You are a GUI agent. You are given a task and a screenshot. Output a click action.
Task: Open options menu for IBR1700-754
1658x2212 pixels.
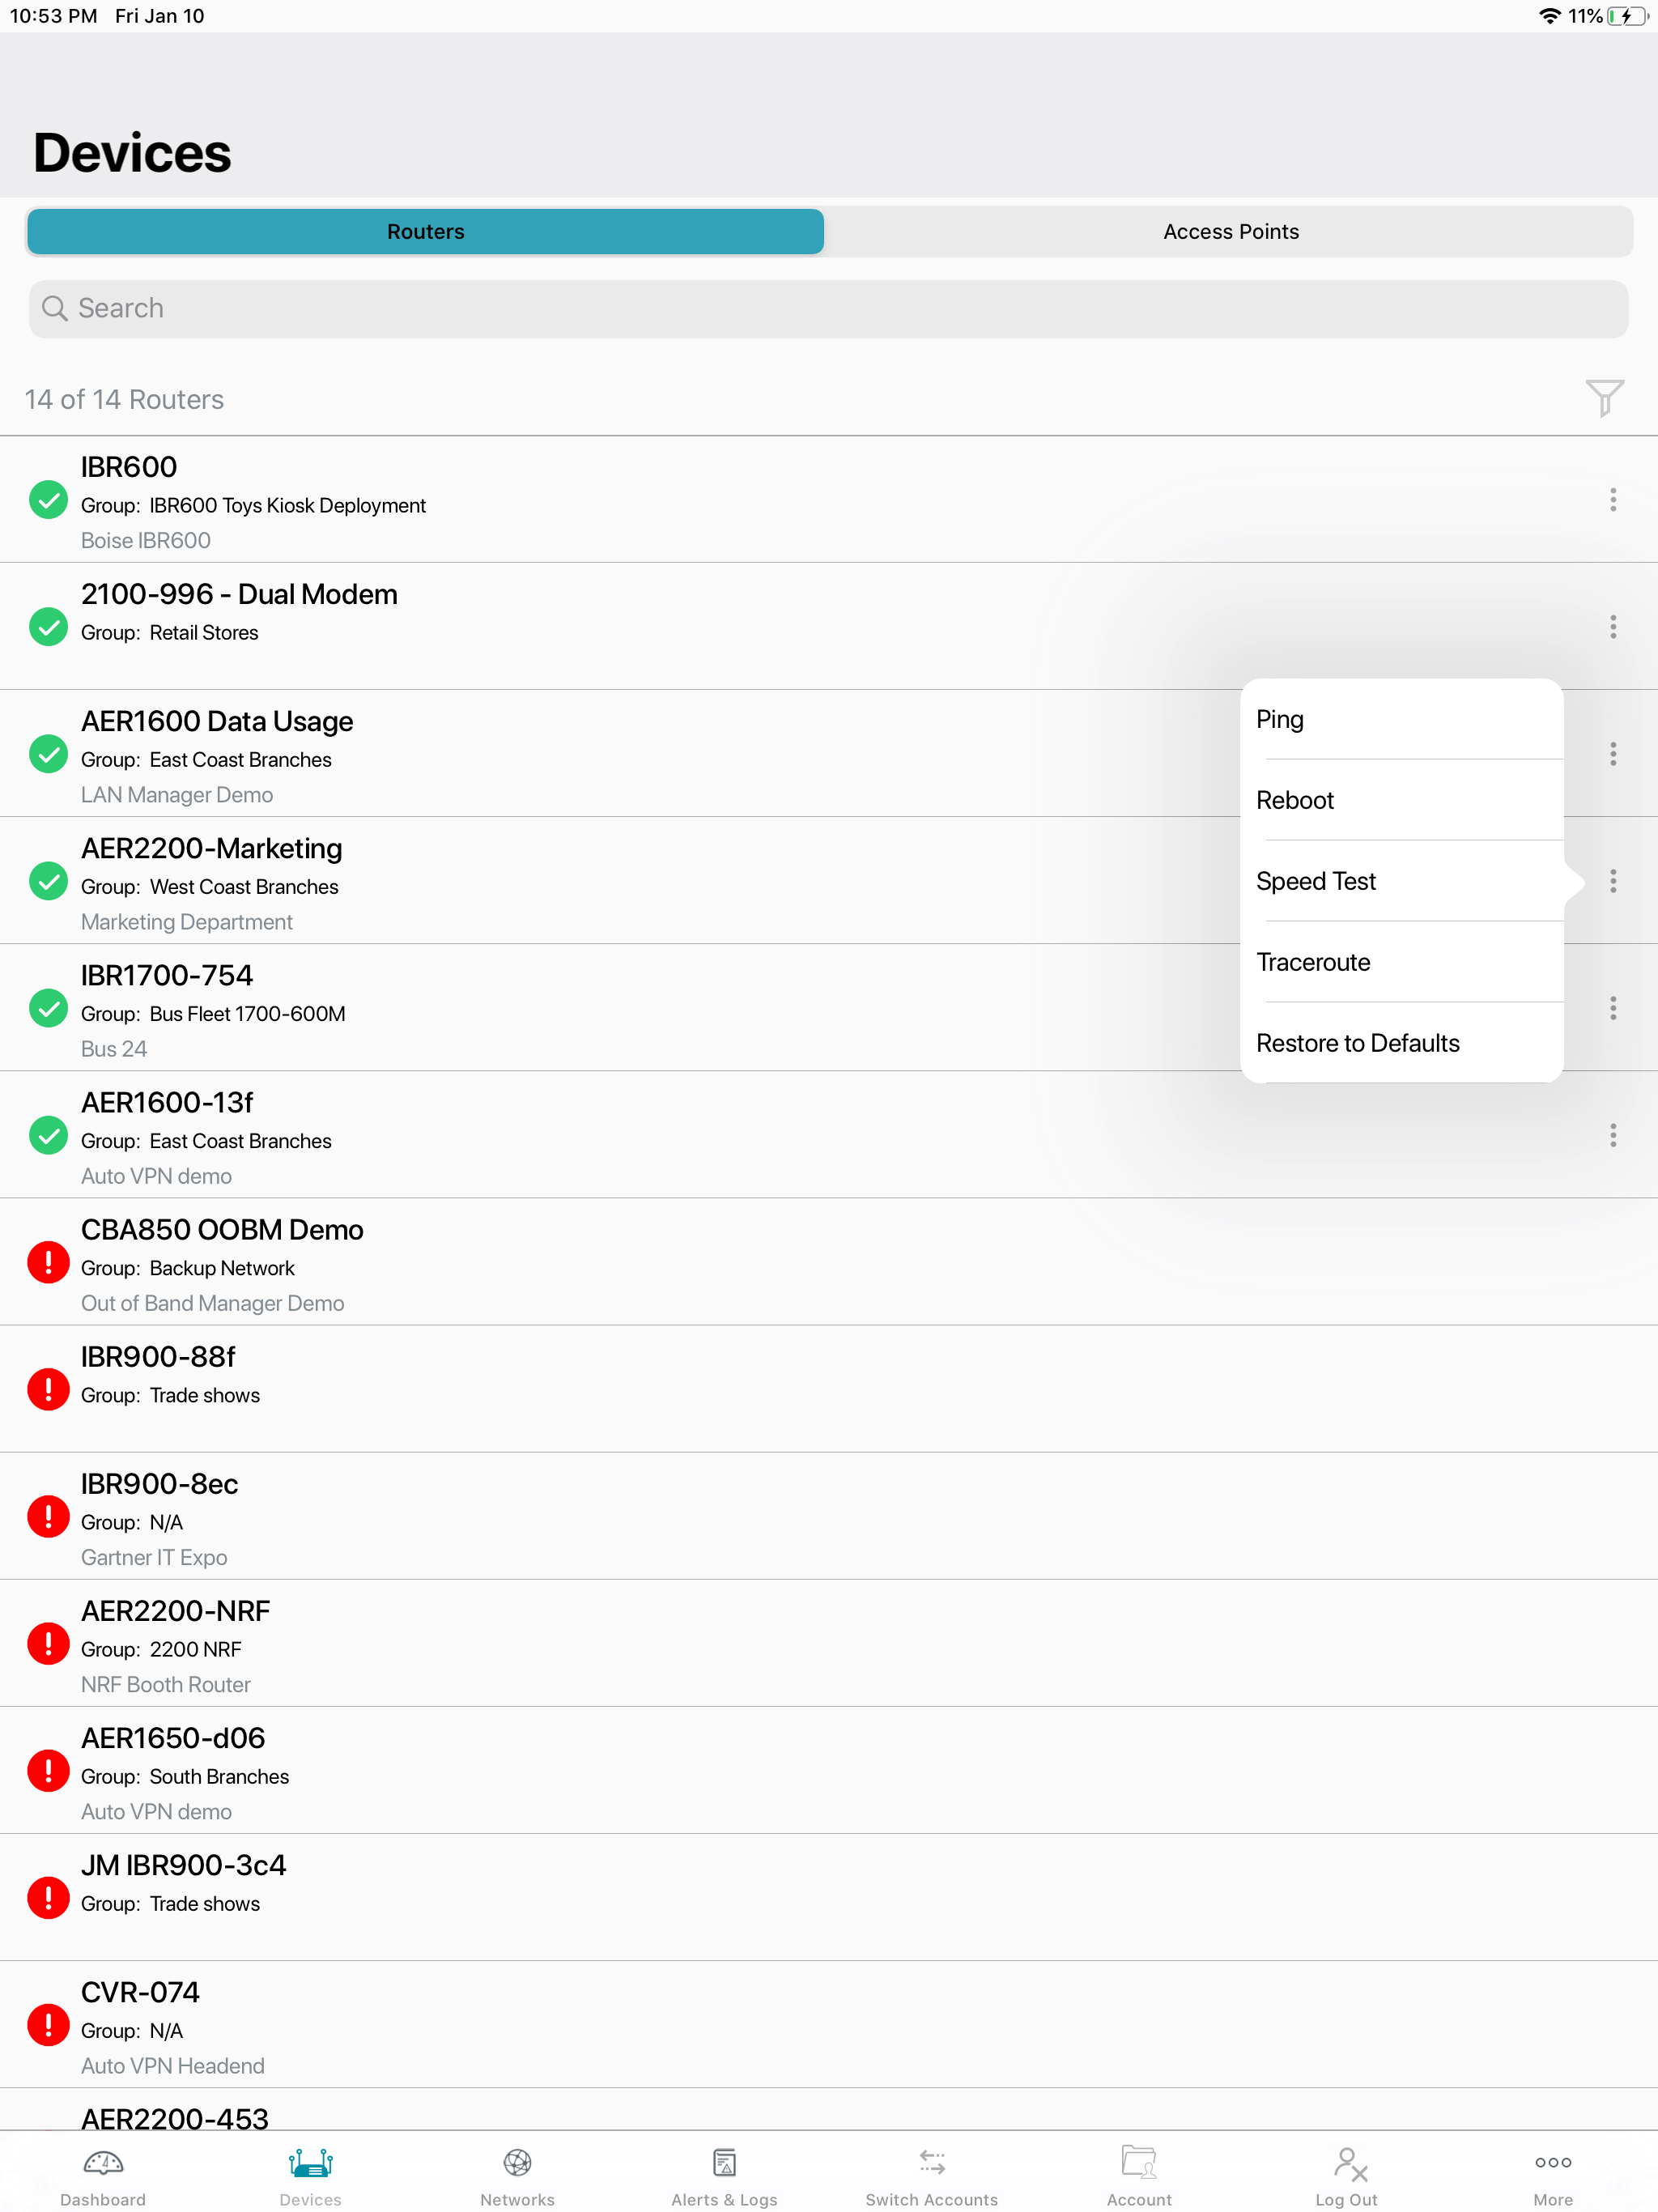[1613, 1008]
